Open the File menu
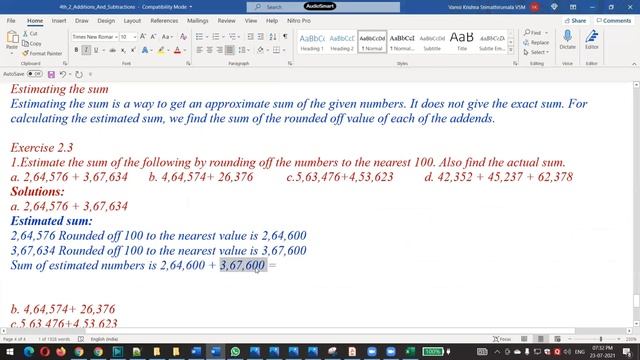Screen dimensions: 640x360 pos(11,20)
